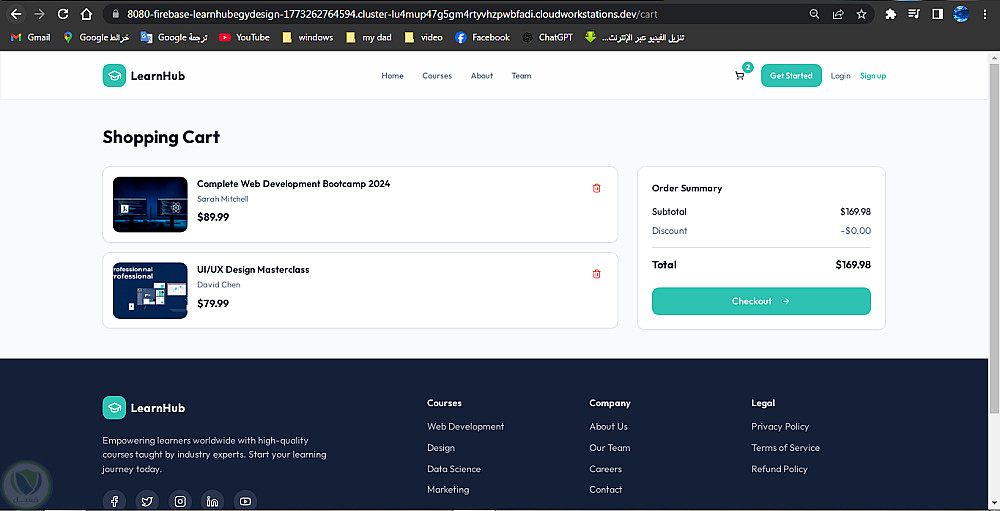The height and width of the screenshot is (511, 1000).
Task: Open the Facebook bookmark in bookmarks bar
Action: point(483,38)
